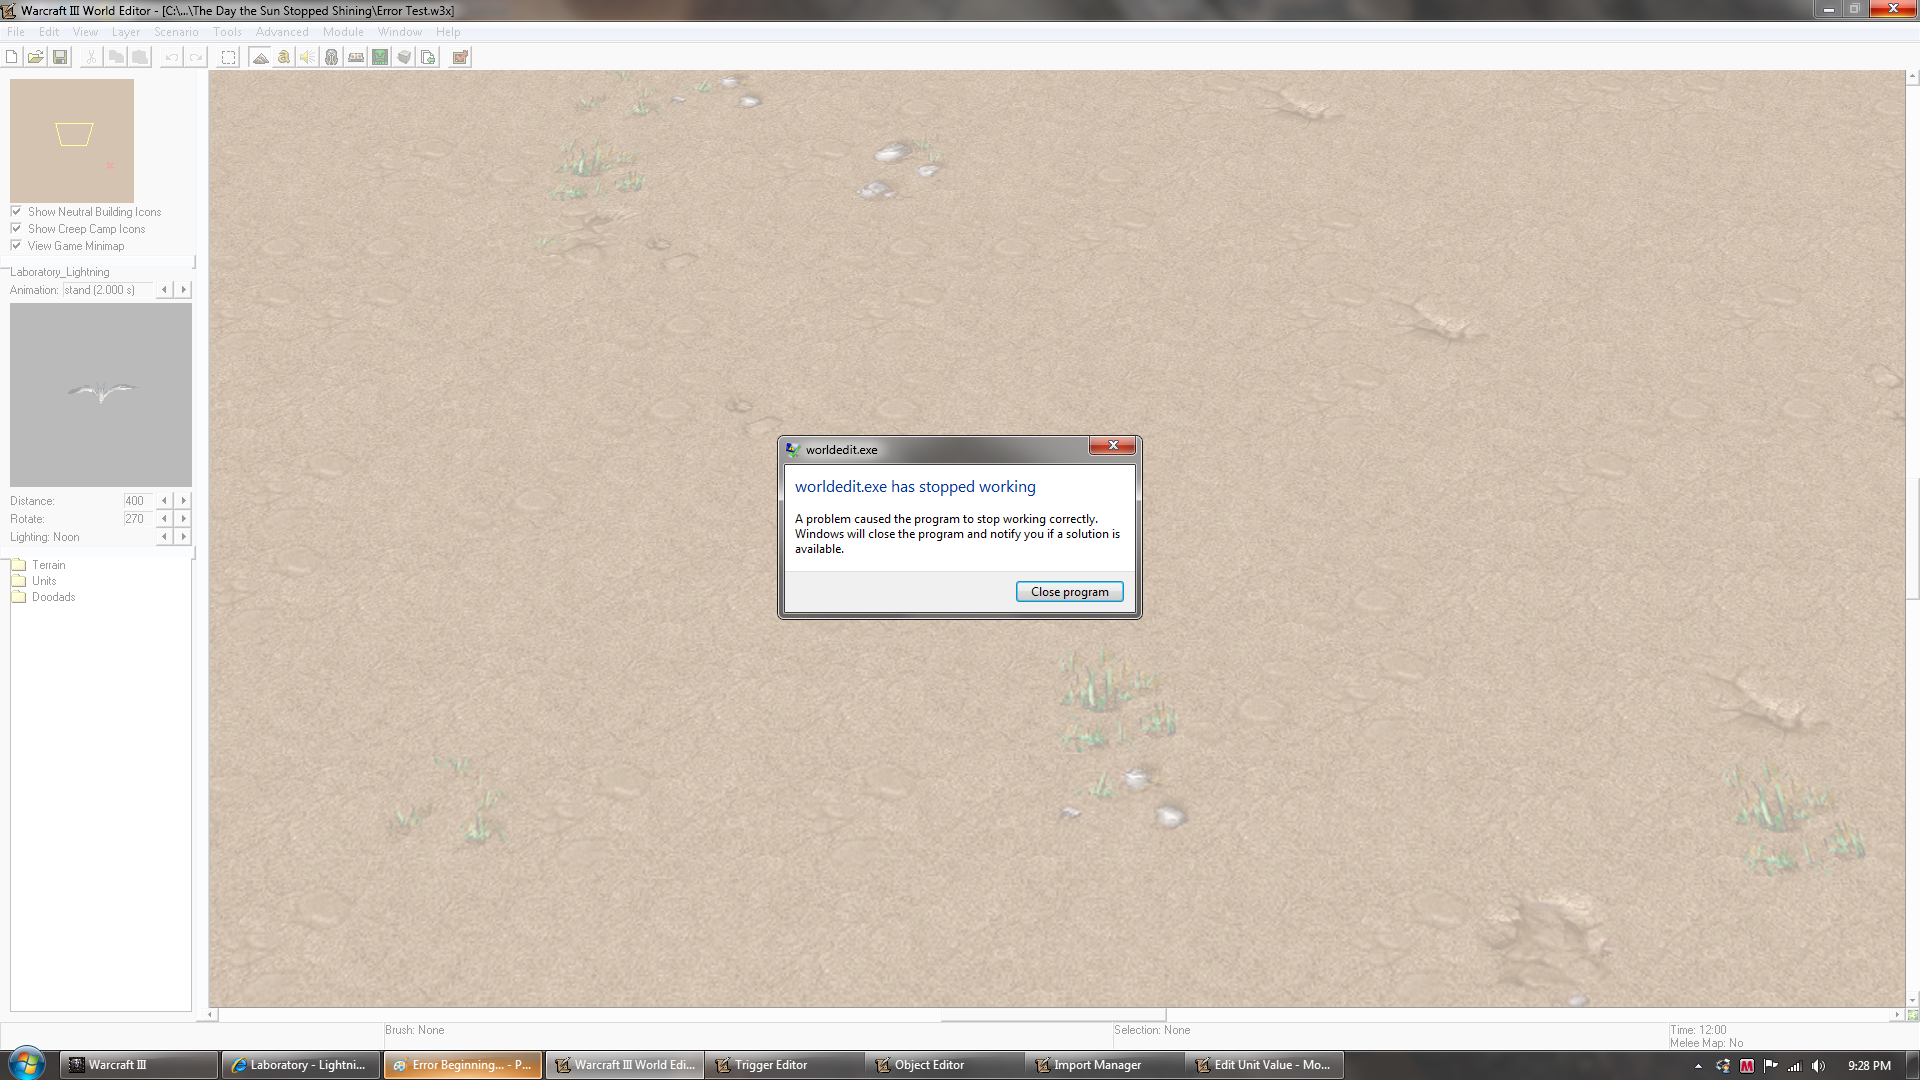Viewport: 1920px width, 1080px height.
Task: Click the red McAfee tray icon
Action: pos(1747,1066)
